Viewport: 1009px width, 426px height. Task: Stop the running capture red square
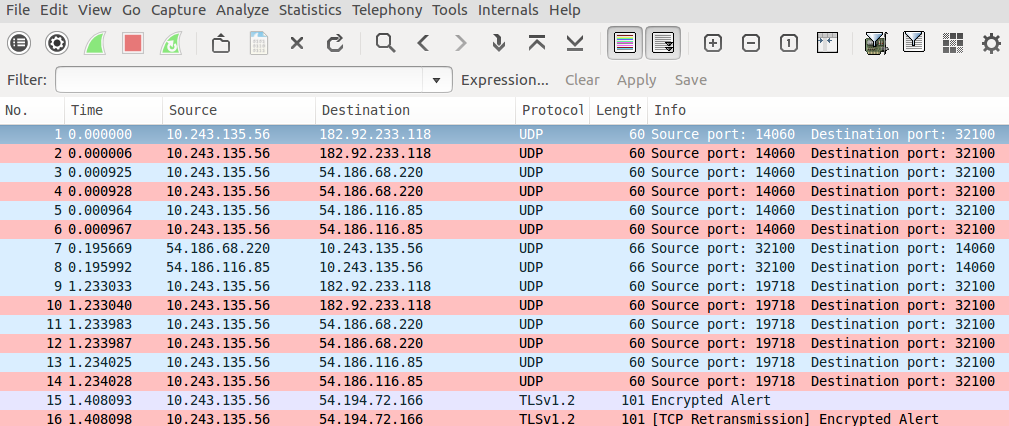coord(133,43)
